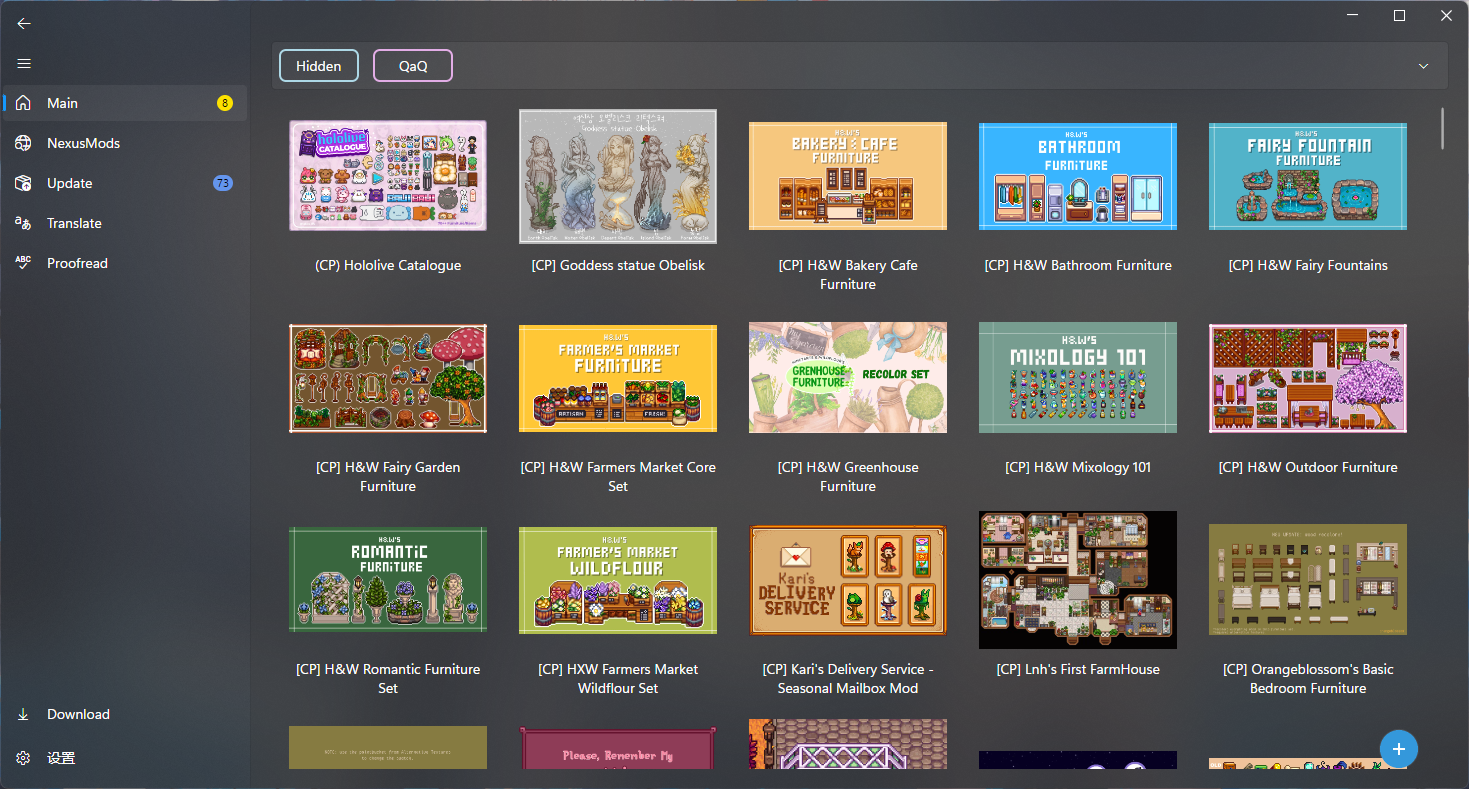1469x789 pixels.
Task: Toggle the QaQ filter tag
Action: [x=413, y=66]
